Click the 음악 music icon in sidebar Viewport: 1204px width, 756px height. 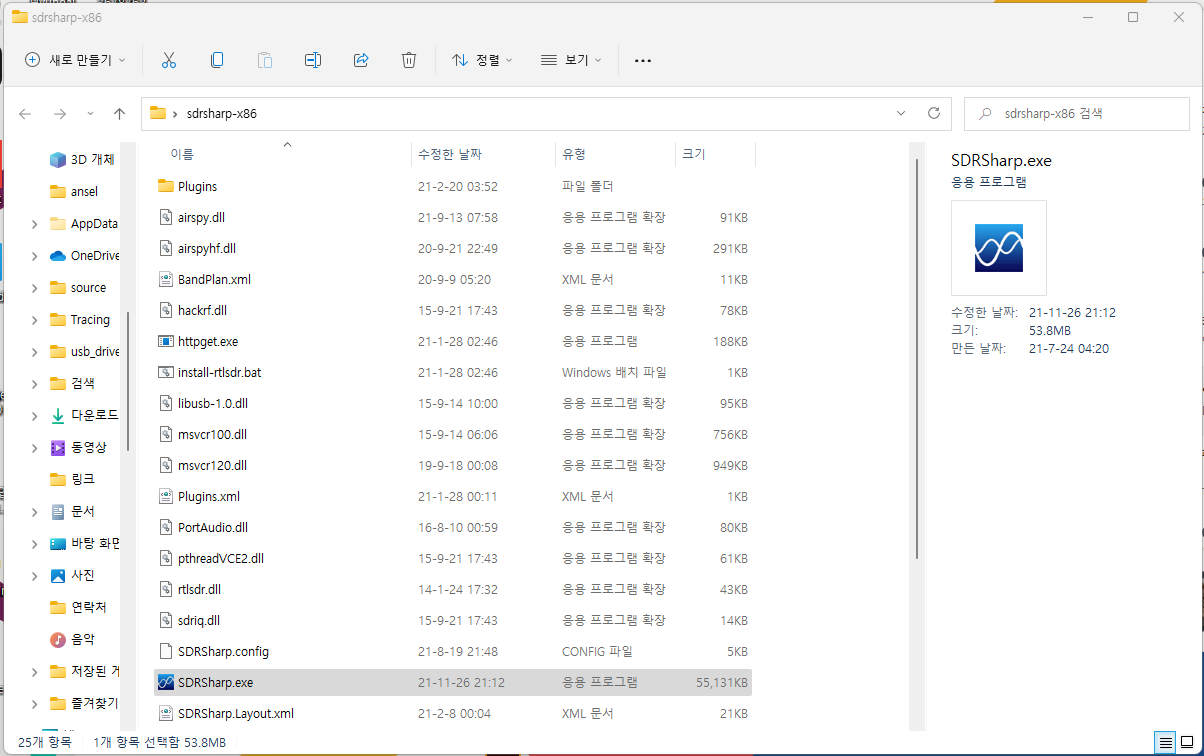pos(58,639)
